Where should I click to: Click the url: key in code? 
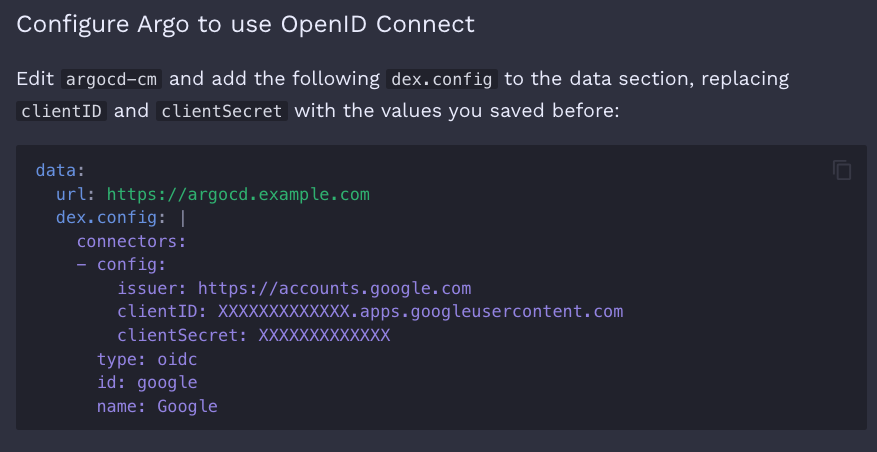click(x=78, y=195)
